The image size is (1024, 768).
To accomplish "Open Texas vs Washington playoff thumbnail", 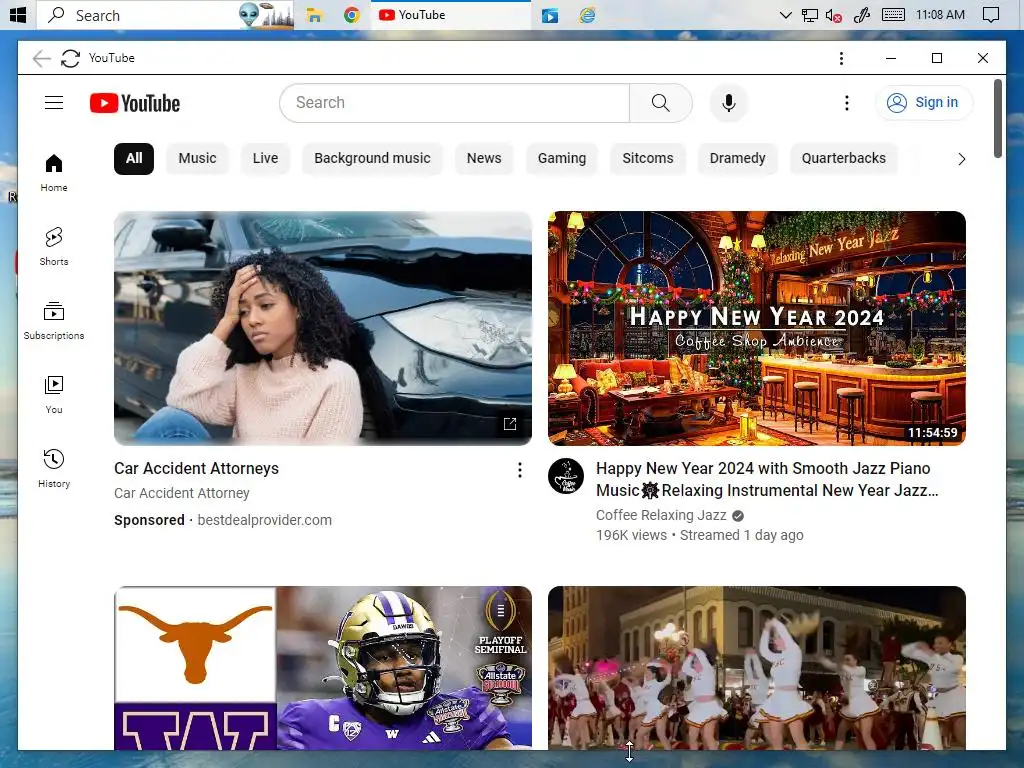I will pyautogui.click(x=323, y=667).
